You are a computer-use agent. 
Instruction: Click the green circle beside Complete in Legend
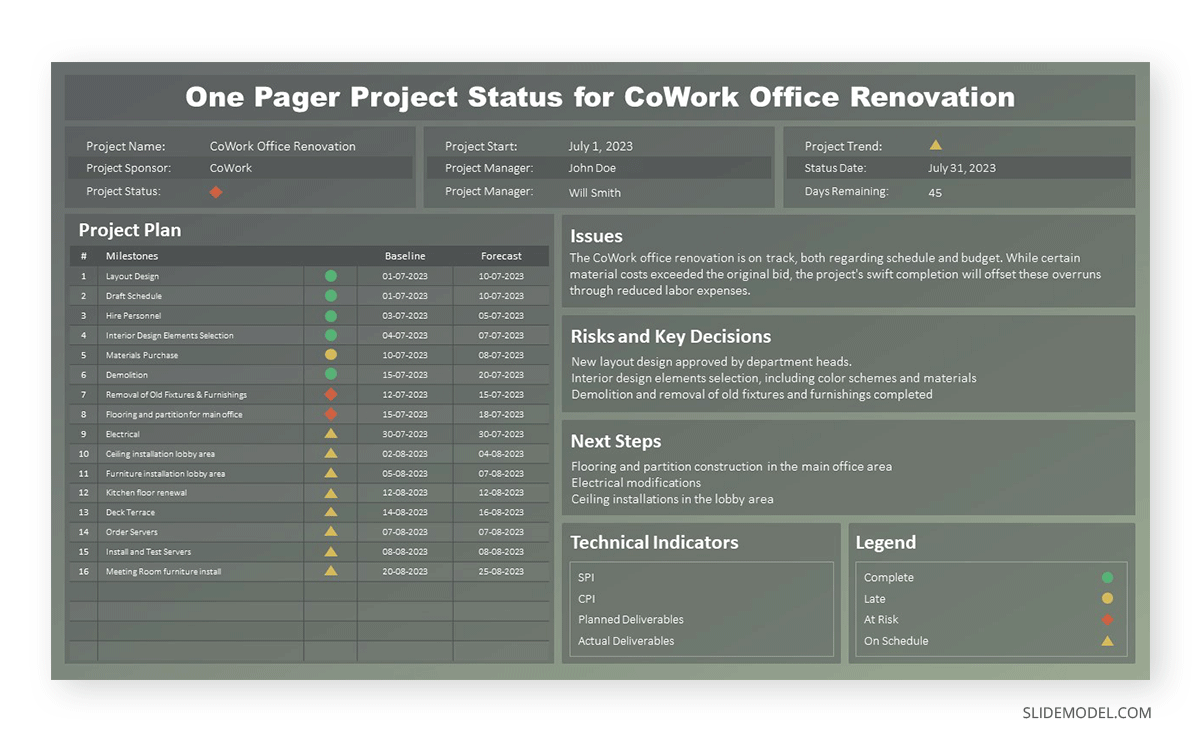tap(1107, 578)
